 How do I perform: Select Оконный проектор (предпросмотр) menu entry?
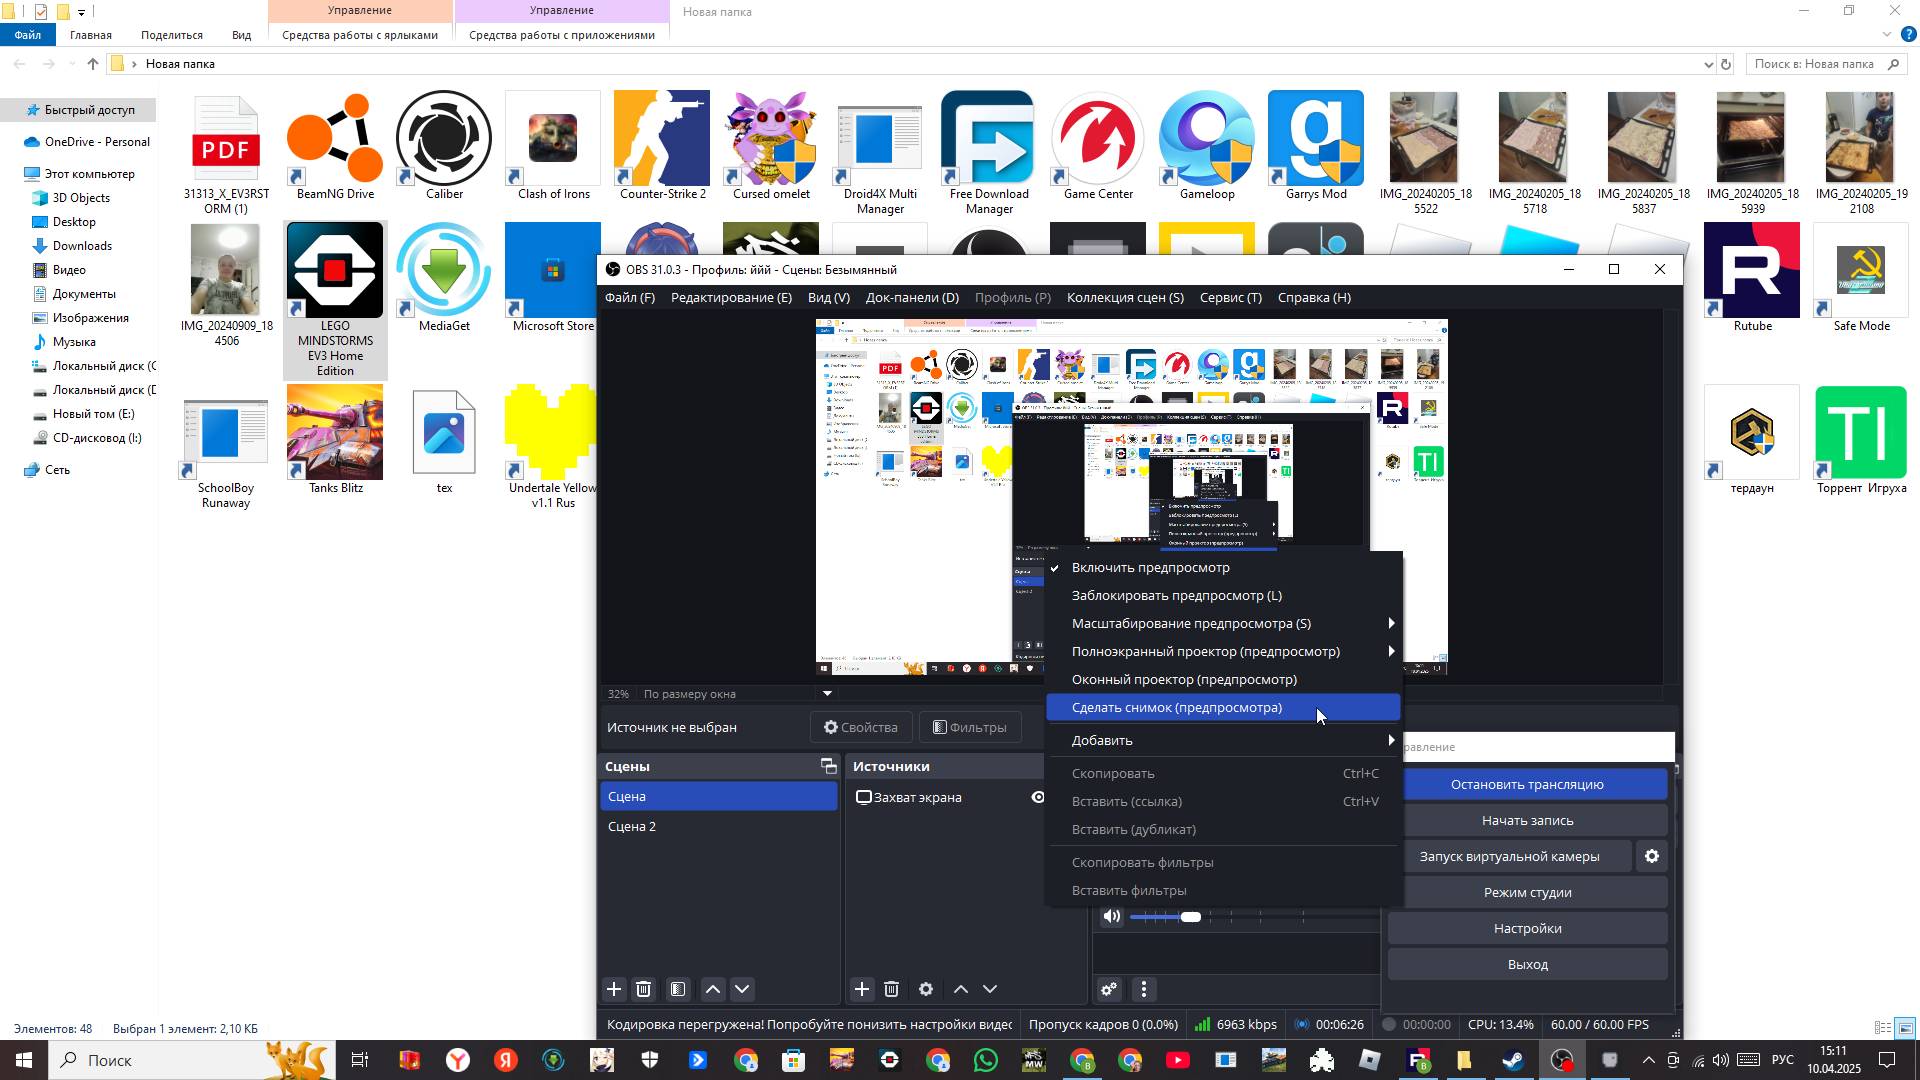pos(1184,679)
